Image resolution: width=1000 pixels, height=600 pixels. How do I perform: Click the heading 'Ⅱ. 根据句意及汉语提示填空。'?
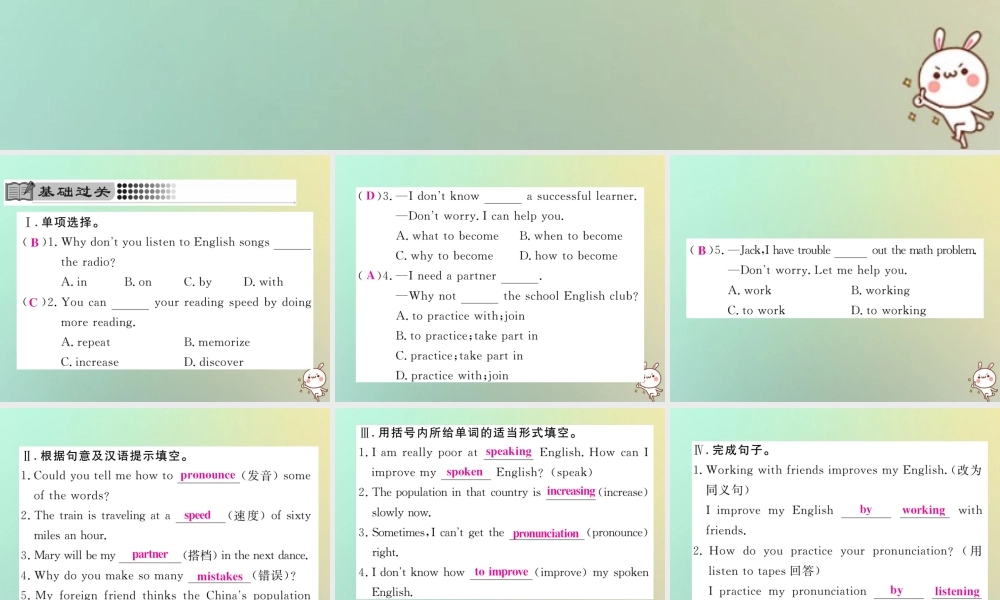point(106,456)
